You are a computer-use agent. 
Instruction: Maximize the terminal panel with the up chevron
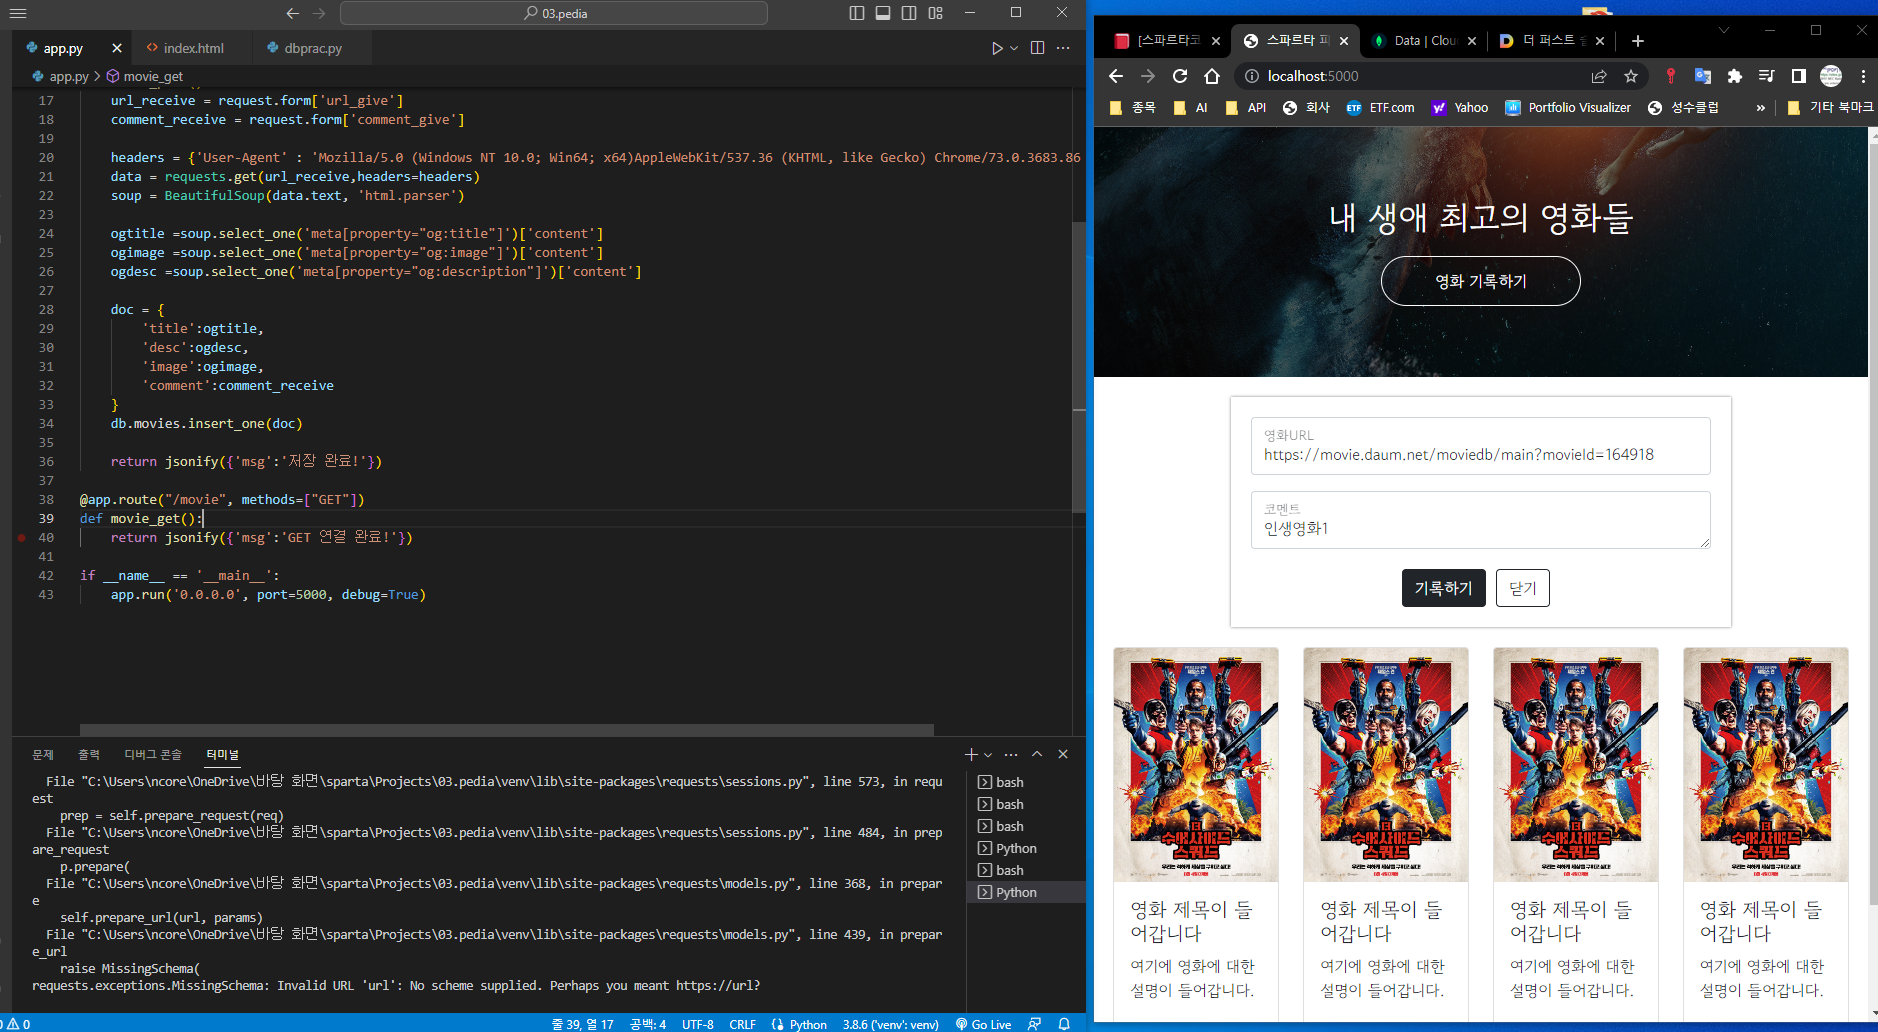point(1037,754)
